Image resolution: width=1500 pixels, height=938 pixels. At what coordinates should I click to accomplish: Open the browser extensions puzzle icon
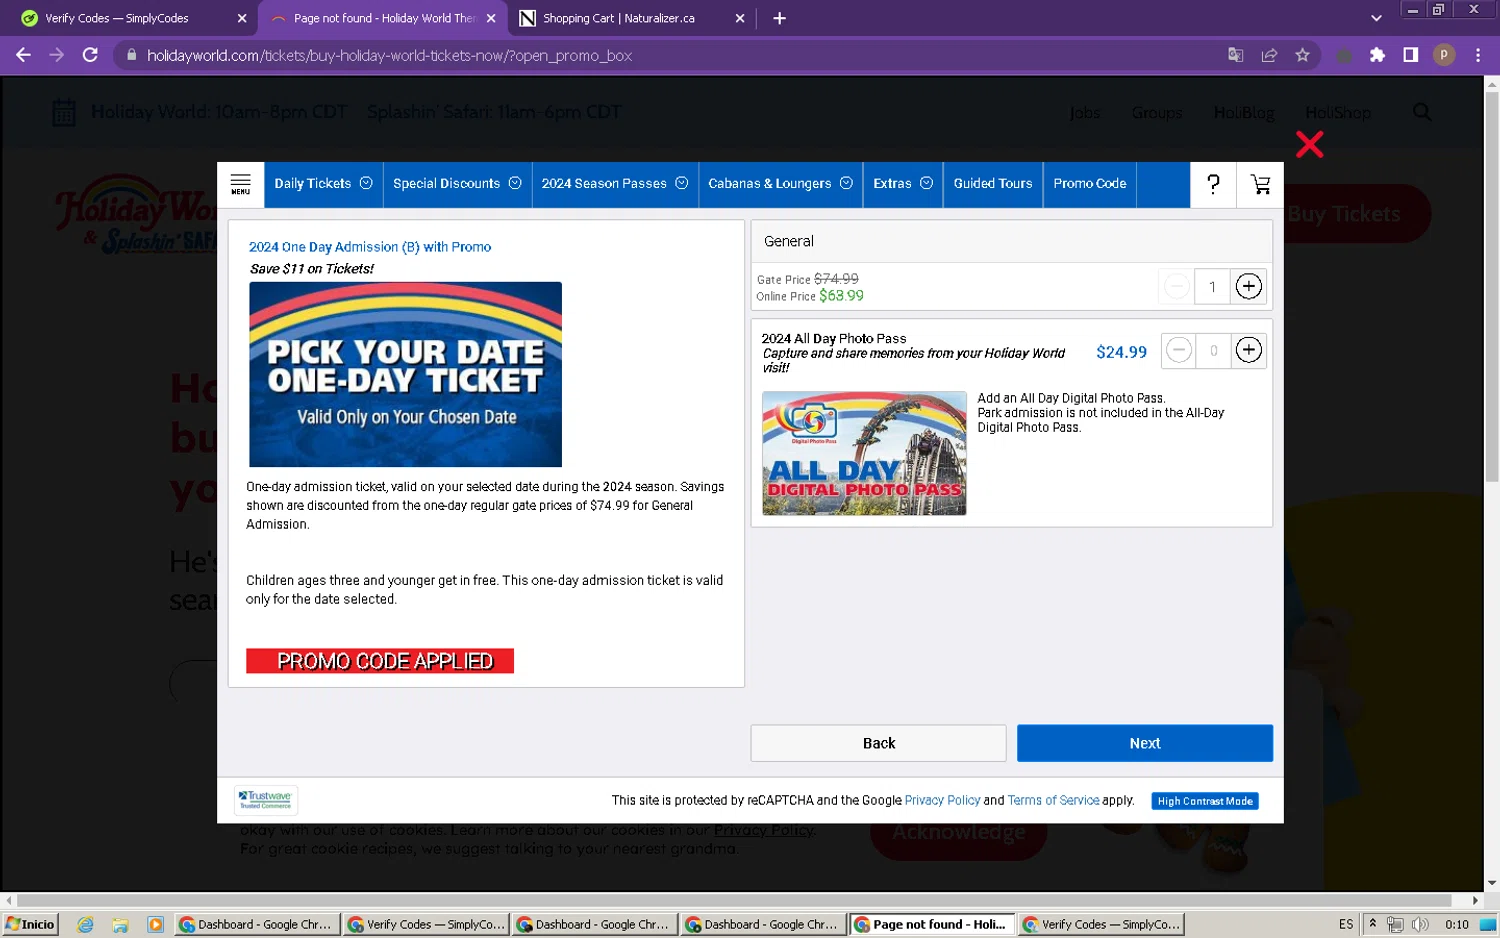tap(1377, 55)
